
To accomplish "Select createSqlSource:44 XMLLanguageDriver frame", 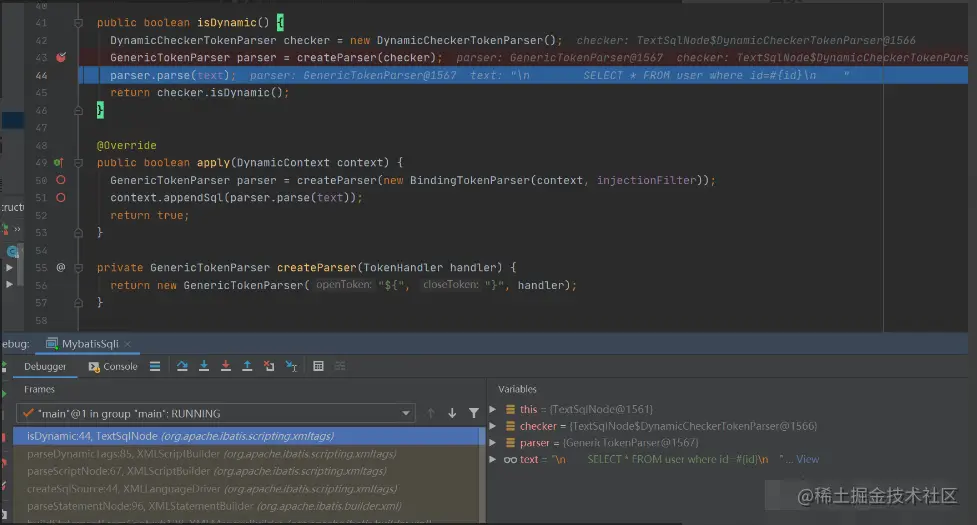I will point(249,489).
